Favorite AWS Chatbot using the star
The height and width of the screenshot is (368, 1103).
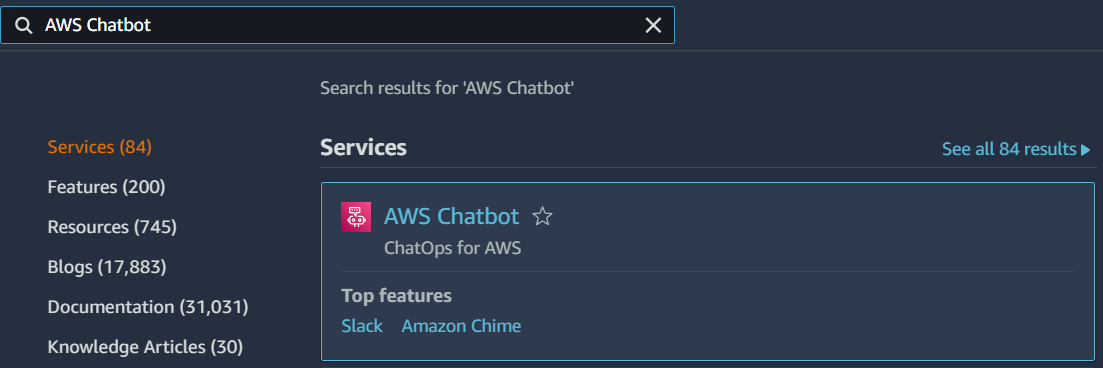coord(542,216)
